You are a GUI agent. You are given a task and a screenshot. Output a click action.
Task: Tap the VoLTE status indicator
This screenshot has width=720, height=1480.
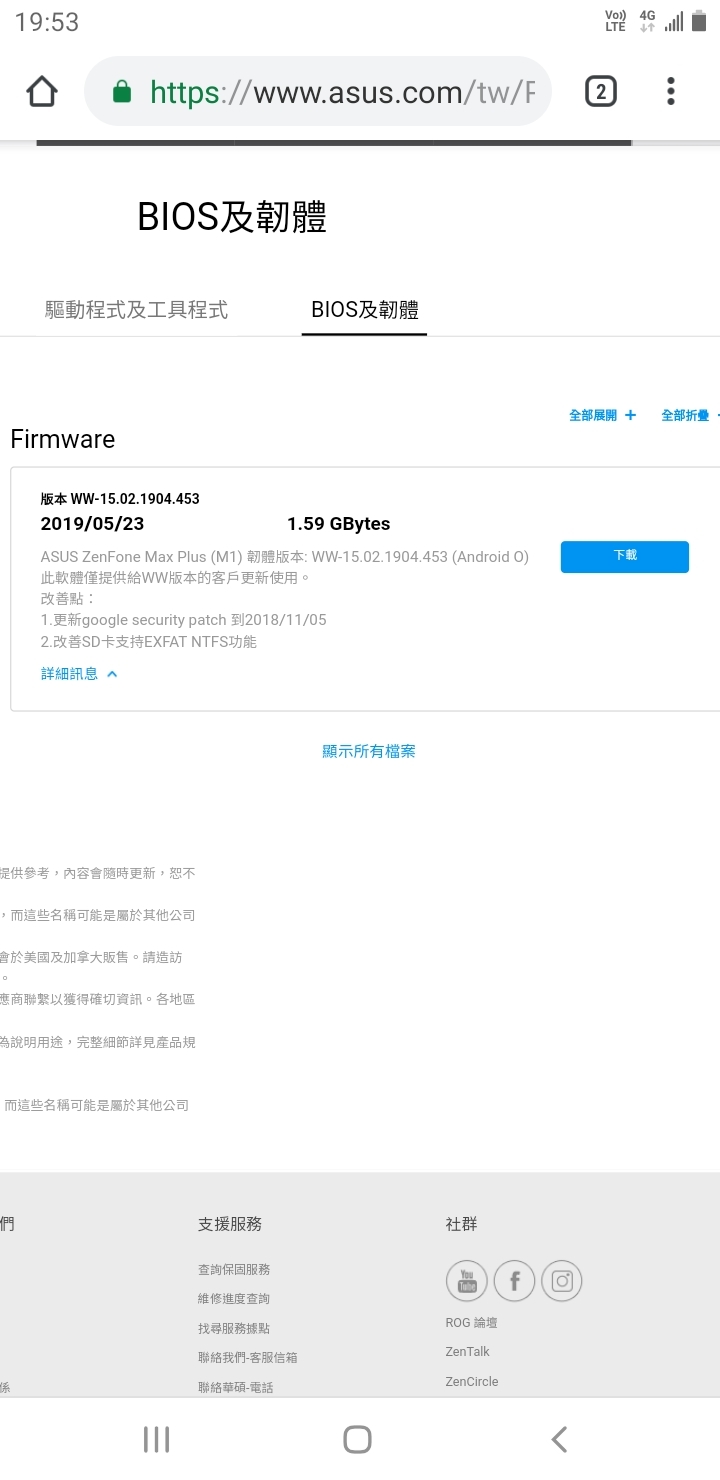coord(615,21)
